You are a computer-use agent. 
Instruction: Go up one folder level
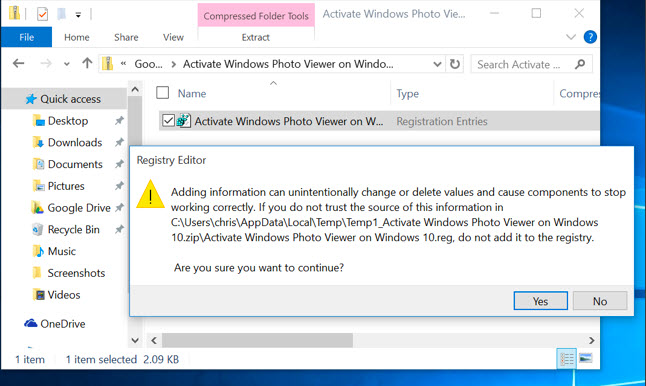click(x=87, y=63)
